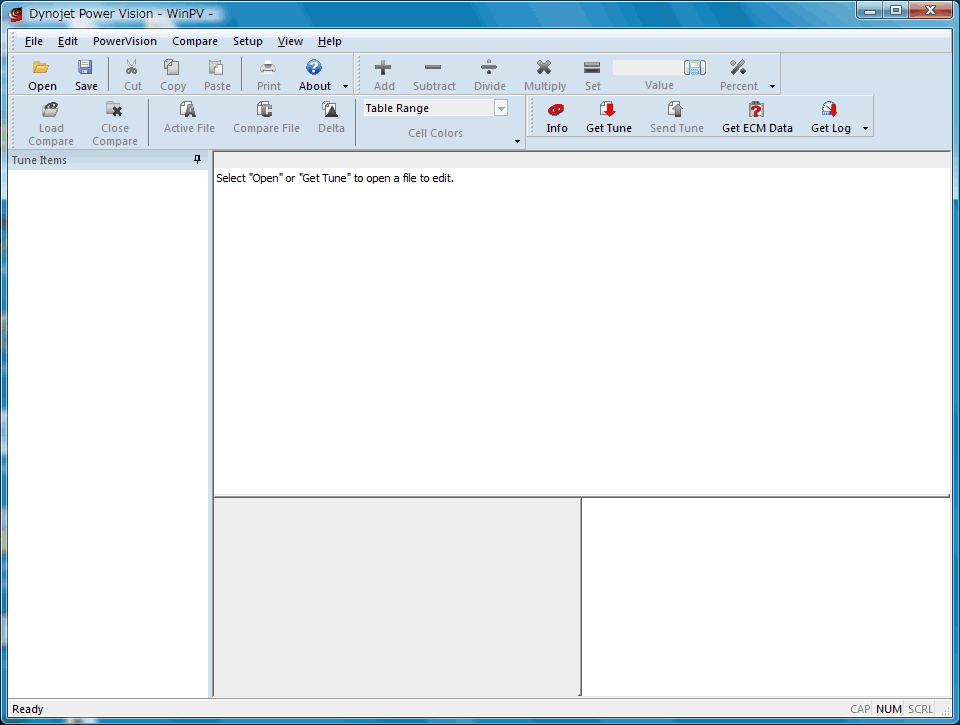Click the Ready status text
The height and width of the screenshot is (725, 960).
[28, 709]
